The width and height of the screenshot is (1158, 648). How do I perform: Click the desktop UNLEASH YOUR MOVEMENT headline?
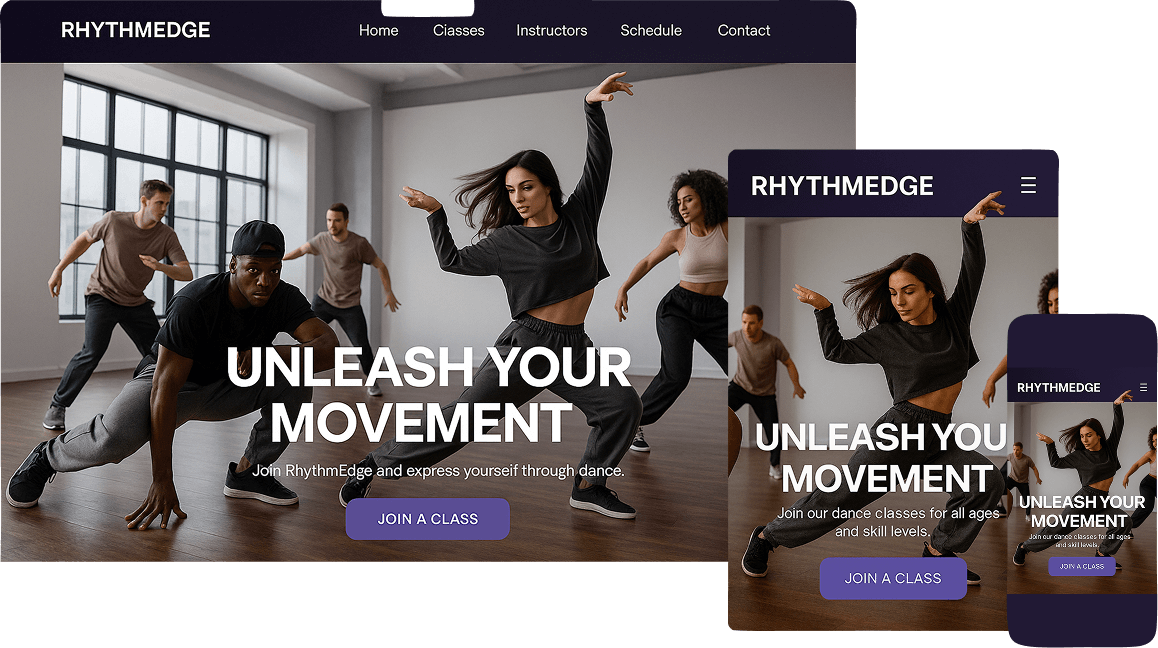[x=428, y=395]
